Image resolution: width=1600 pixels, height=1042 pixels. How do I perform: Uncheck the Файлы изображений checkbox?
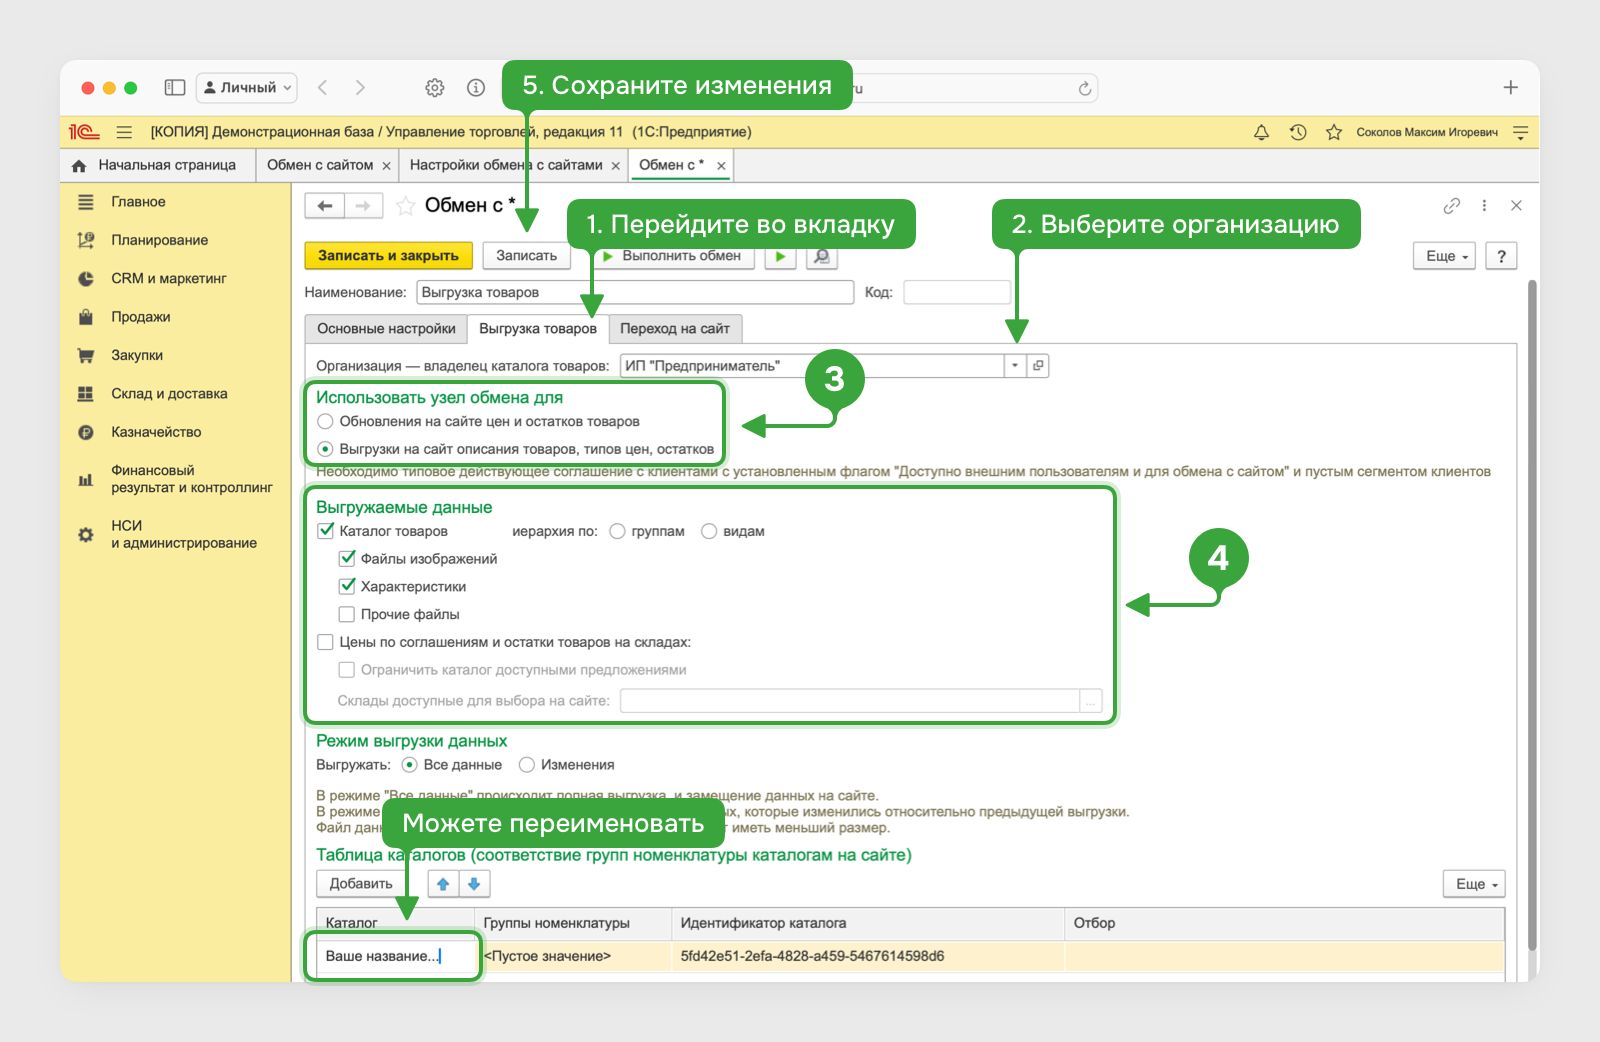tap(347, 558)
